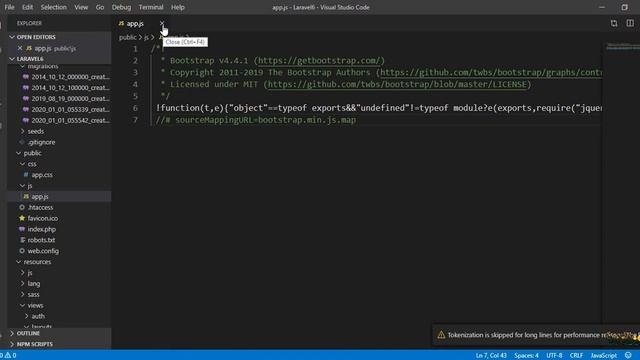This screenshot has height=360, width=640.
Task: Open the View menu
Action: [81, 7]
